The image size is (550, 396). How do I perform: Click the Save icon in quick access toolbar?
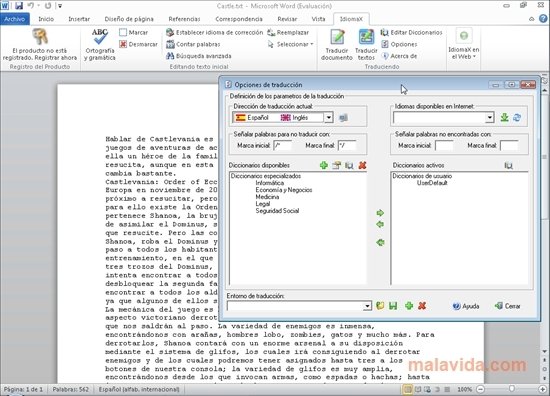tap(19, 6)
